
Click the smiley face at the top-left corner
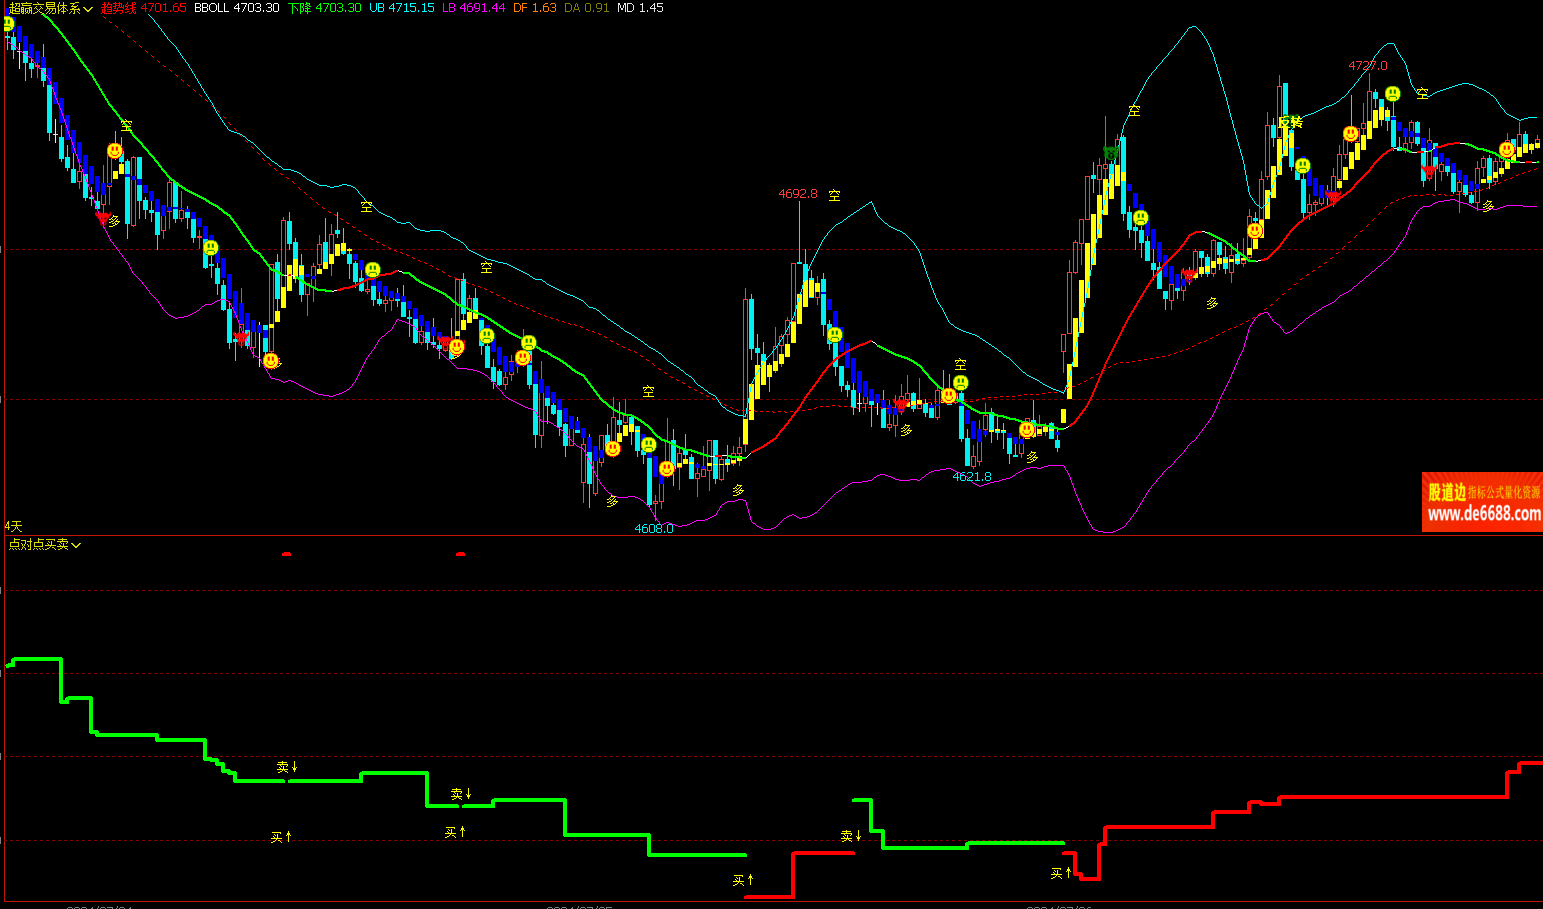pyautogui.click(x=8, y=23)
